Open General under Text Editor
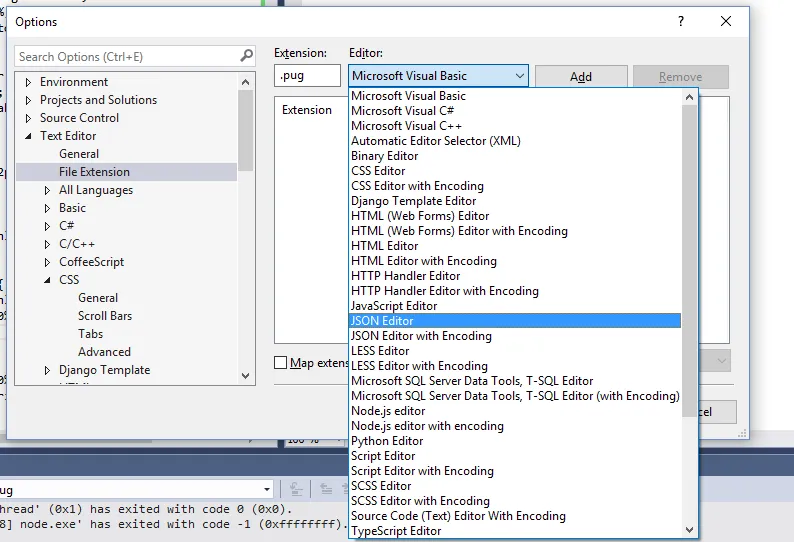This screenshot has height=542, width=794. click(78, 154)
